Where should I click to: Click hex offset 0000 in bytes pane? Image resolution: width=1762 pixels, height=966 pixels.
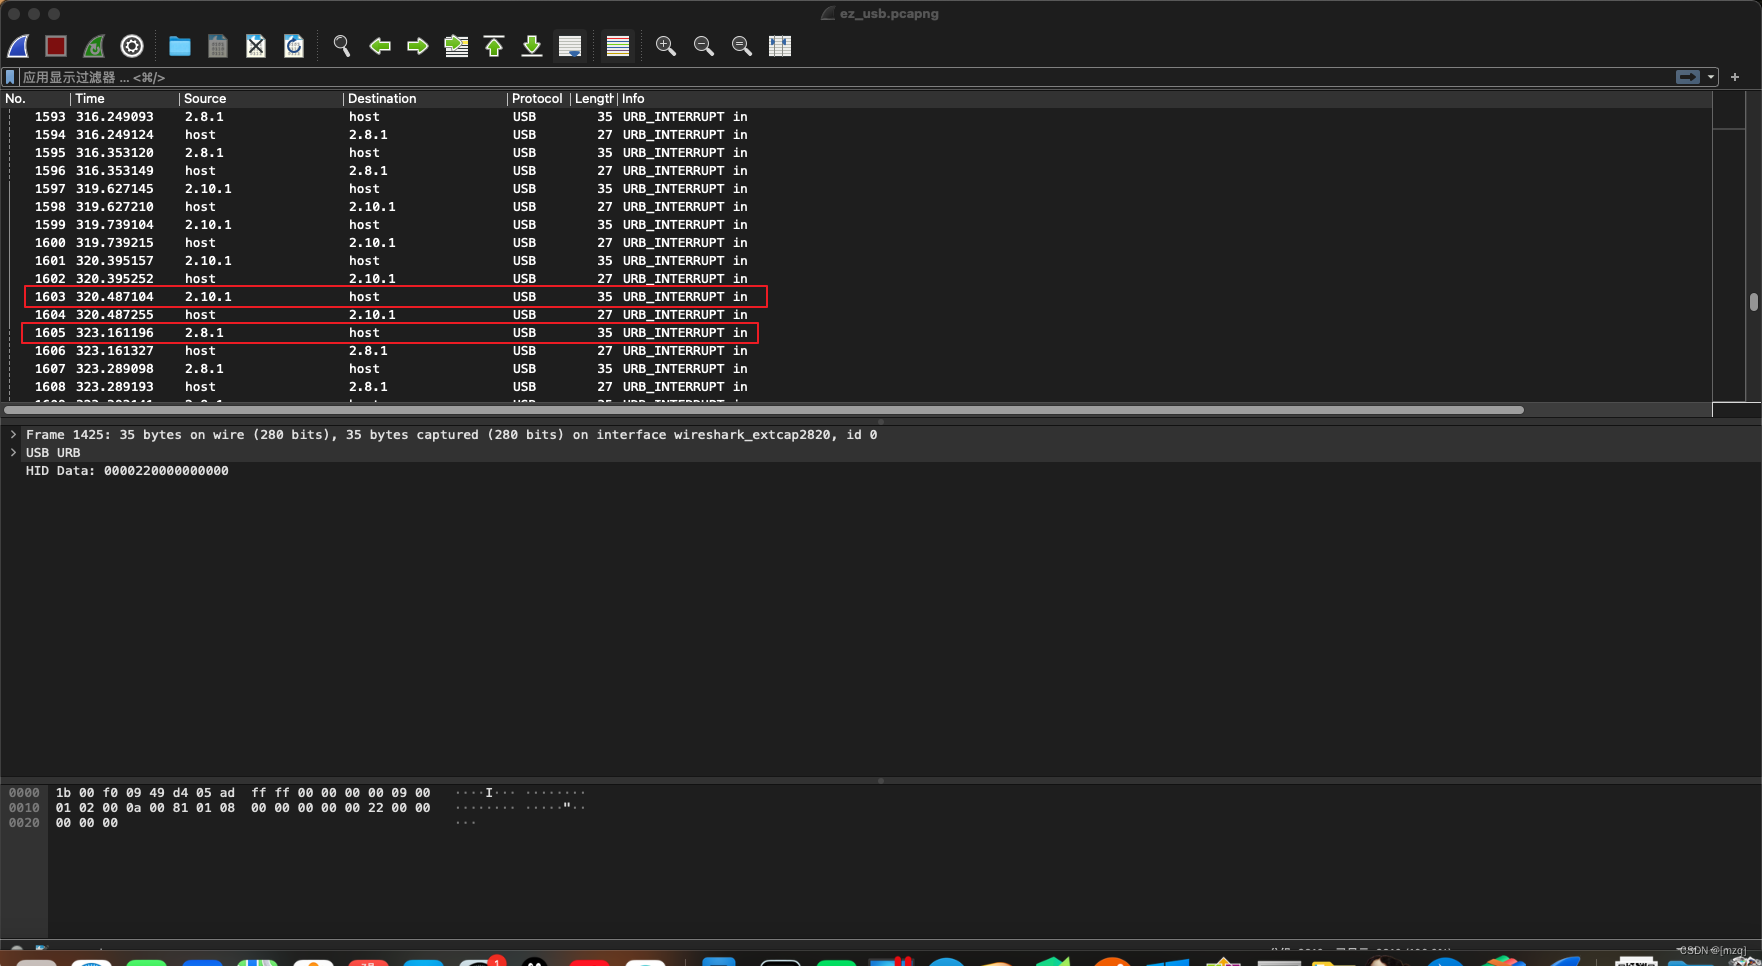coord(24,793)
